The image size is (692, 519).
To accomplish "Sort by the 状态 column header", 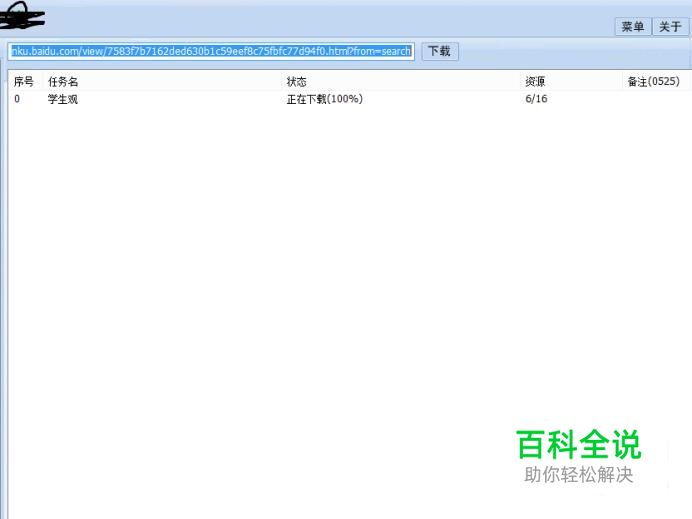I will tap(296, 82).
